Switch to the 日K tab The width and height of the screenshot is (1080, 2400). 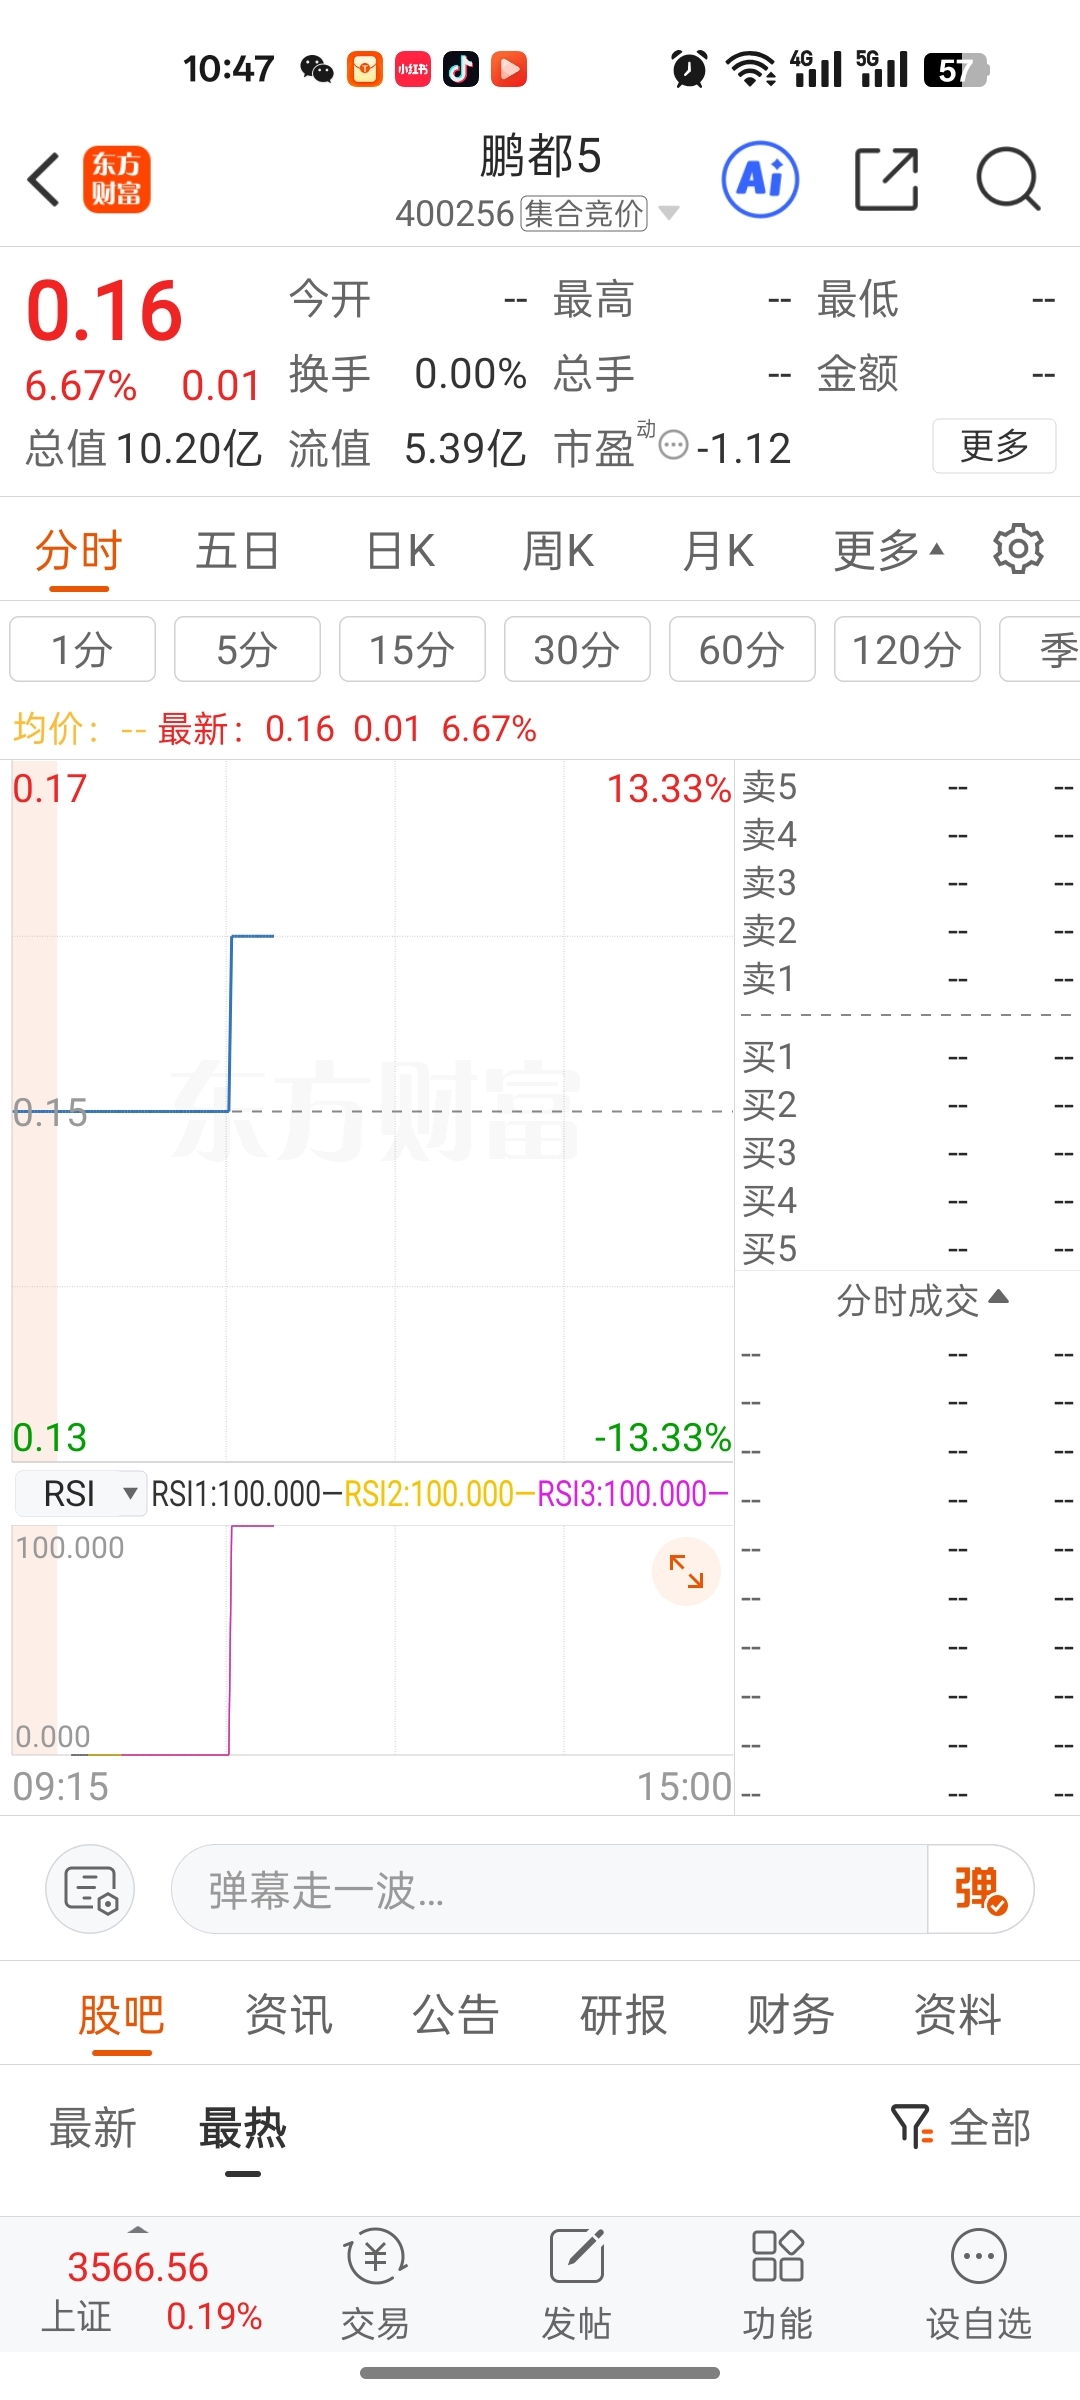click(400, 551)
